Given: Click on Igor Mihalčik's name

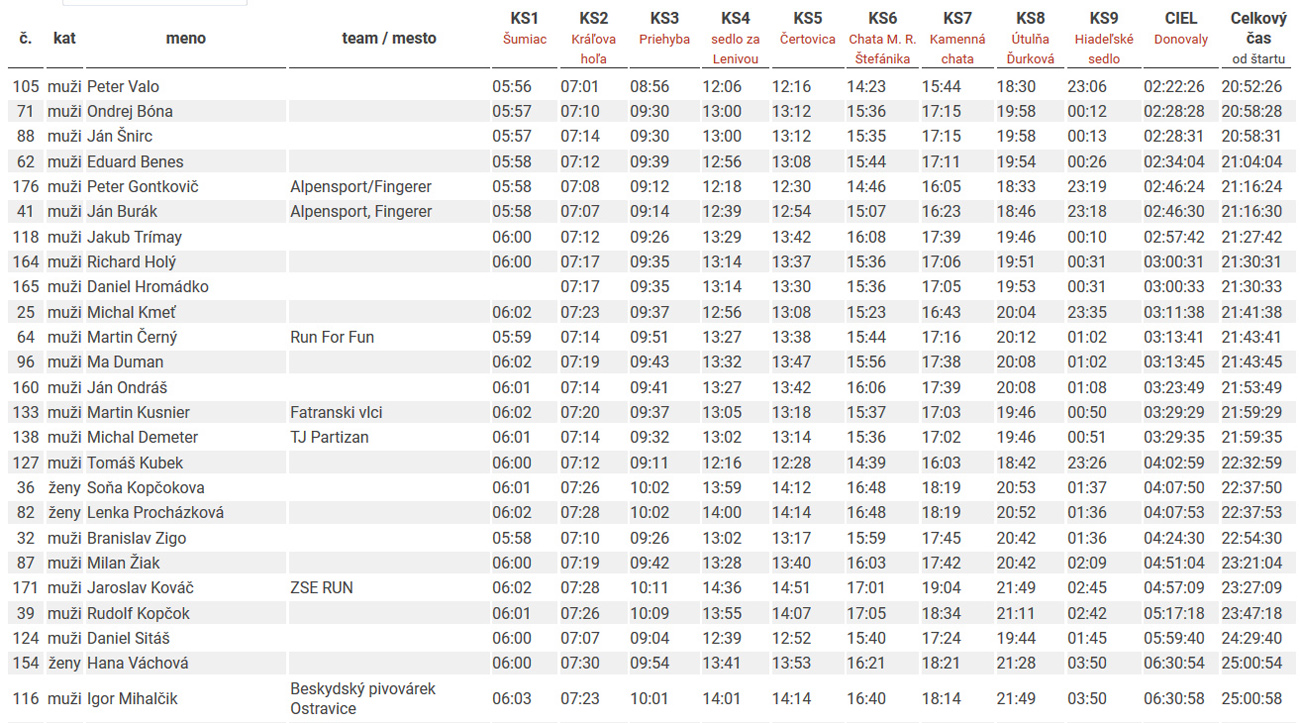Looking at the screenshot, I should pos(132,698).
